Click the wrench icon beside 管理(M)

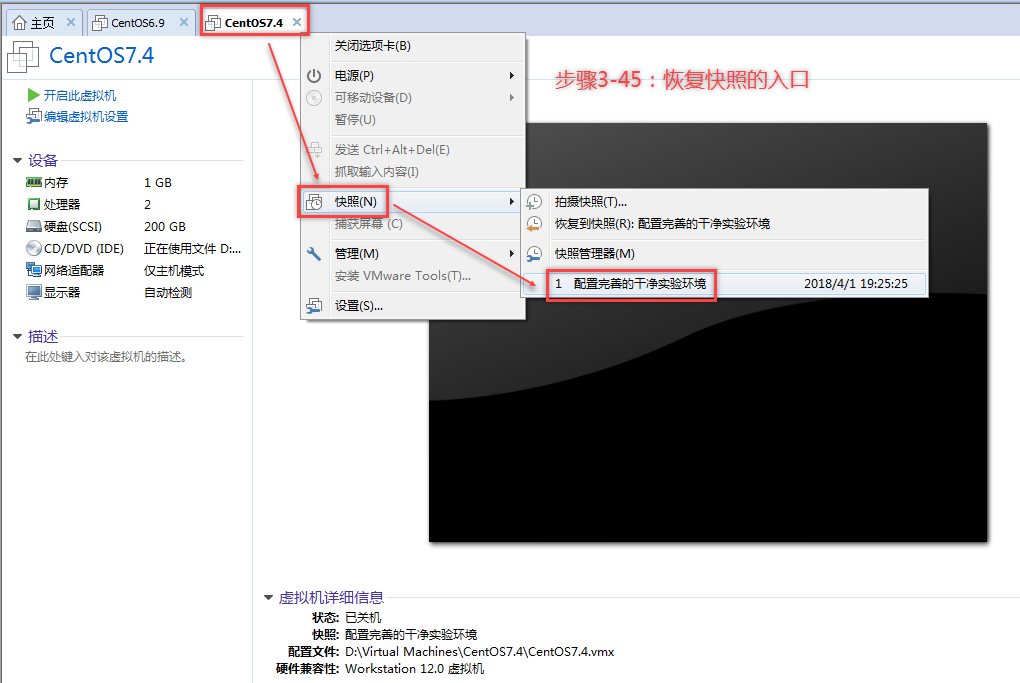(x=314, y=254)
